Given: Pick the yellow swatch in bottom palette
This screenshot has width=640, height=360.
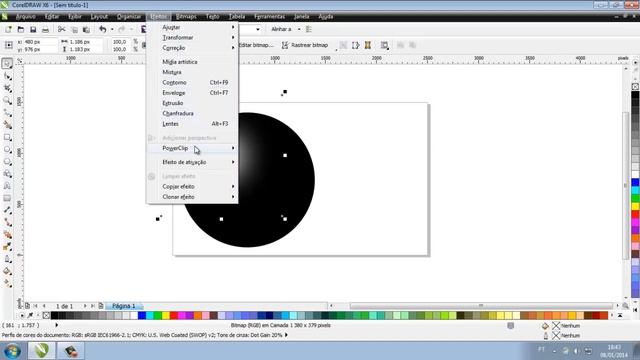Looking at the screenshot, I should click(x=166, y=316).
